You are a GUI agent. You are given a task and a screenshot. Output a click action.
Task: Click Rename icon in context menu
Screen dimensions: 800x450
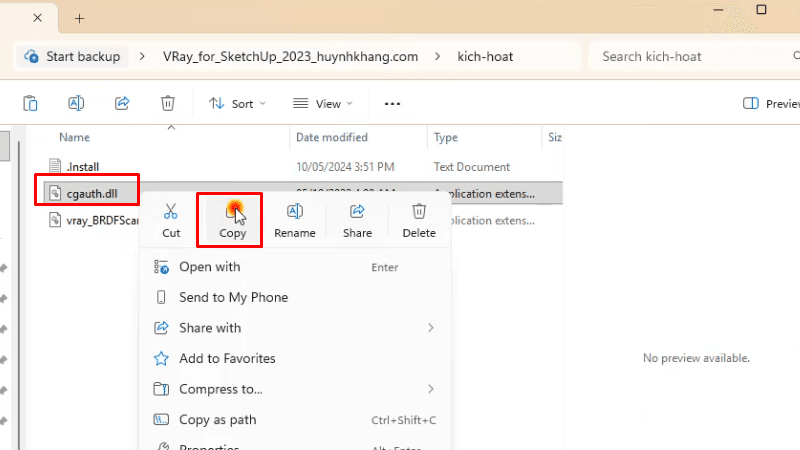pos(295,212)
